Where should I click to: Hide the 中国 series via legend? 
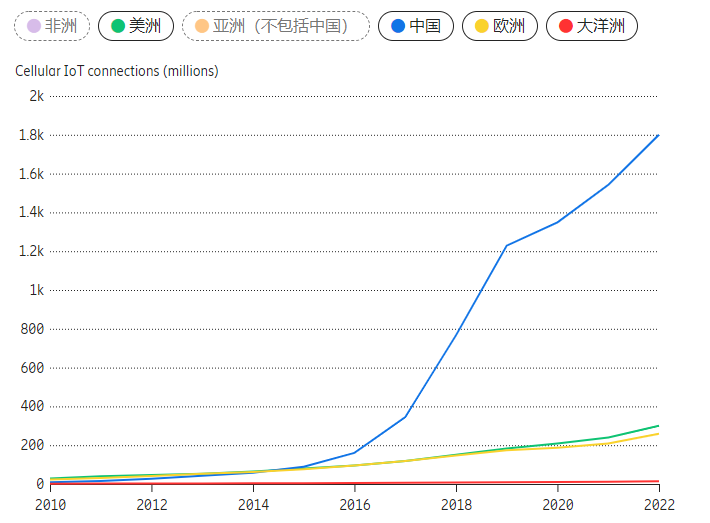click(415, 26)
